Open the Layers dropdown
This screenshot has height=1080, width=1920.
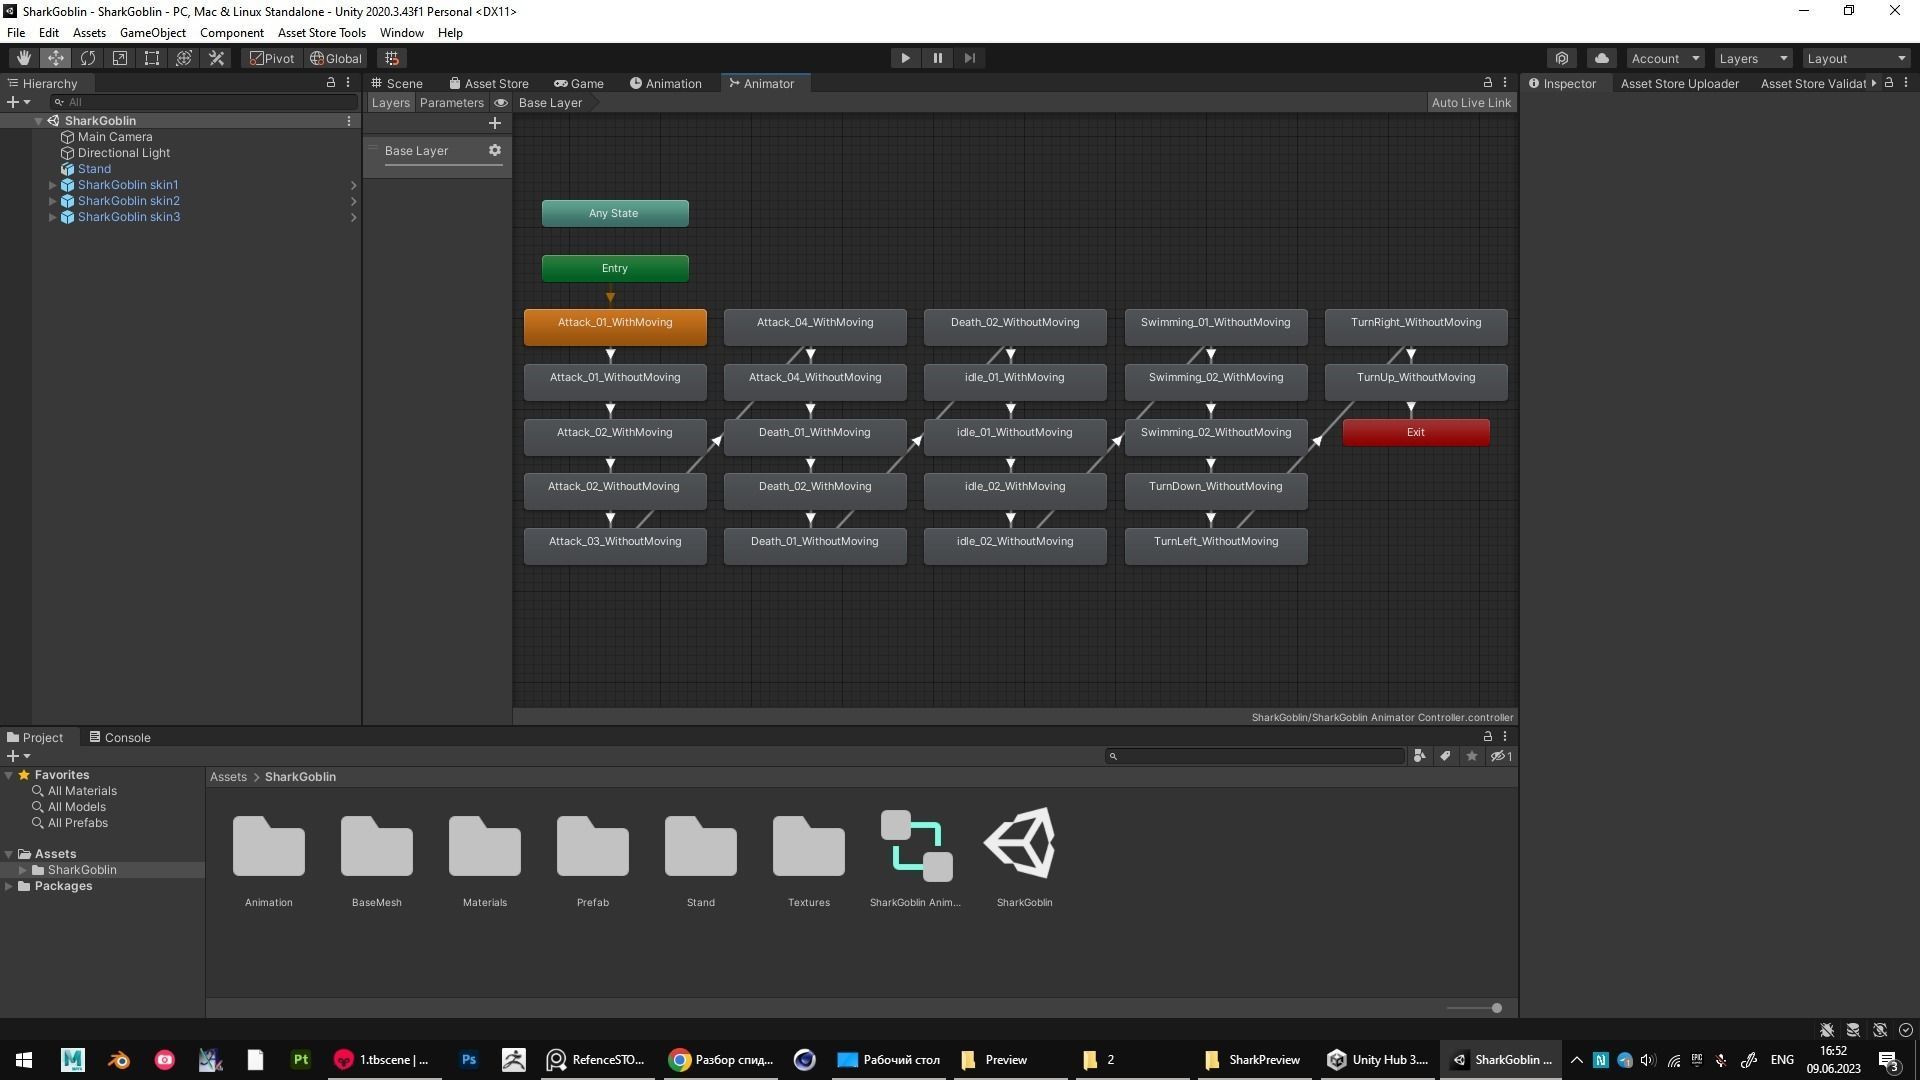point(1752,58)
